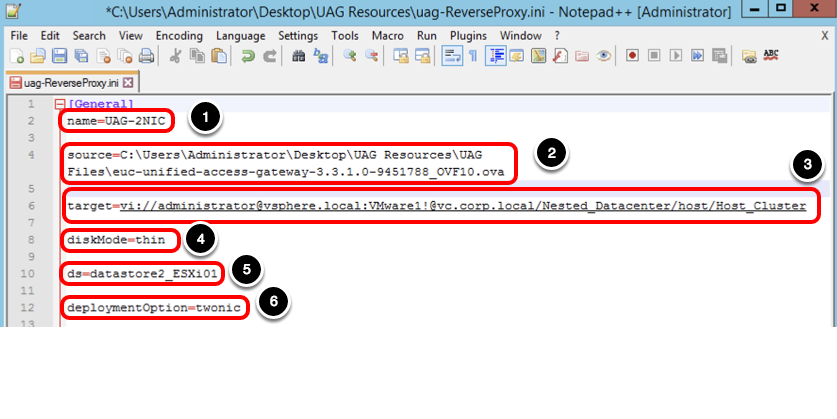Toggle the Show Indent Guide icon
Image resolution: width=837 pixels, height=419 pixels.
click(495, 56)
